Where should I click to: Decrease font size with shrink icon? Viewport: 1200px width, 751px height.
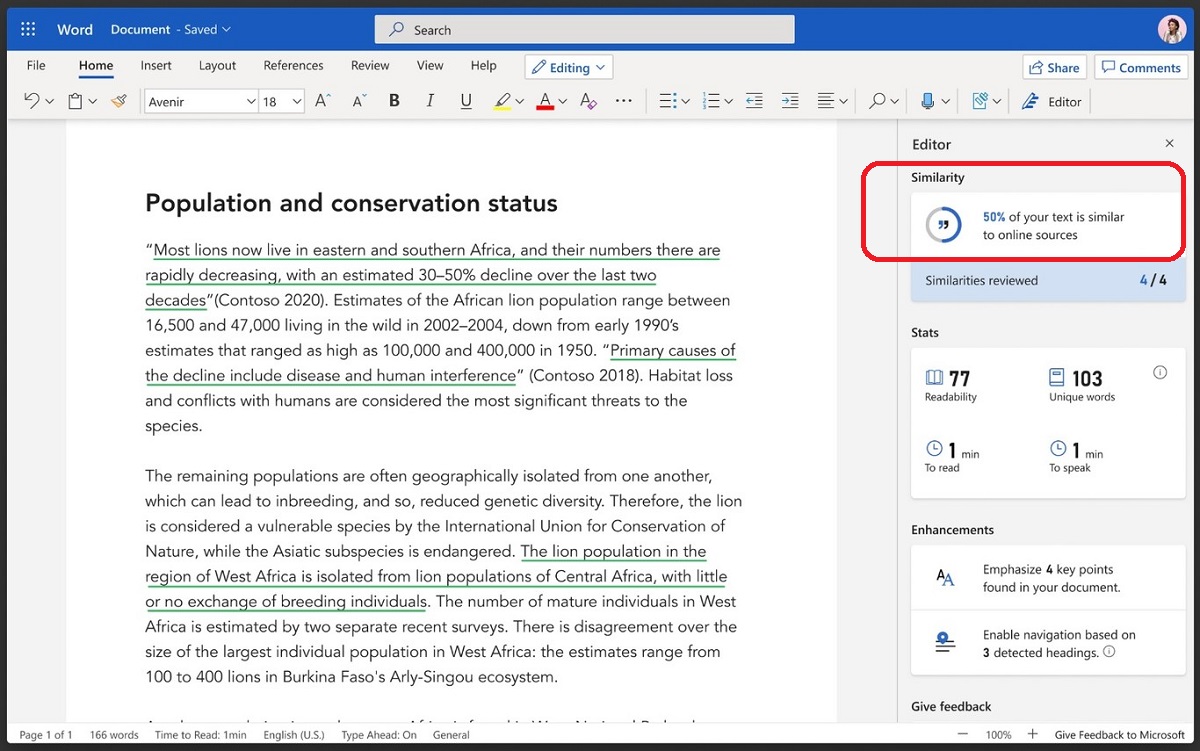pyautogui.click(x=358, y=101)
